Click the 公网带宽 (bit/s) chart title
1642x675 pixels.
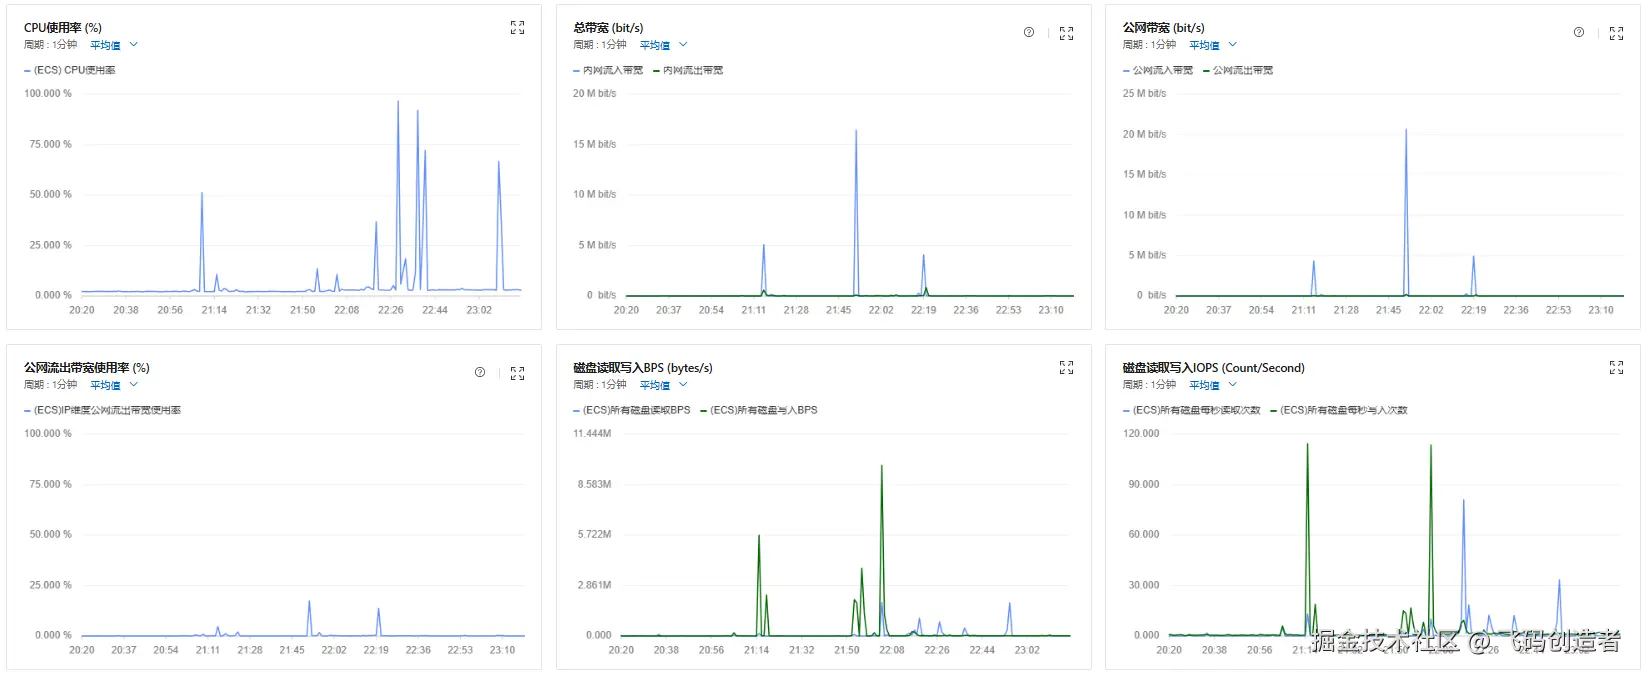1164,28
